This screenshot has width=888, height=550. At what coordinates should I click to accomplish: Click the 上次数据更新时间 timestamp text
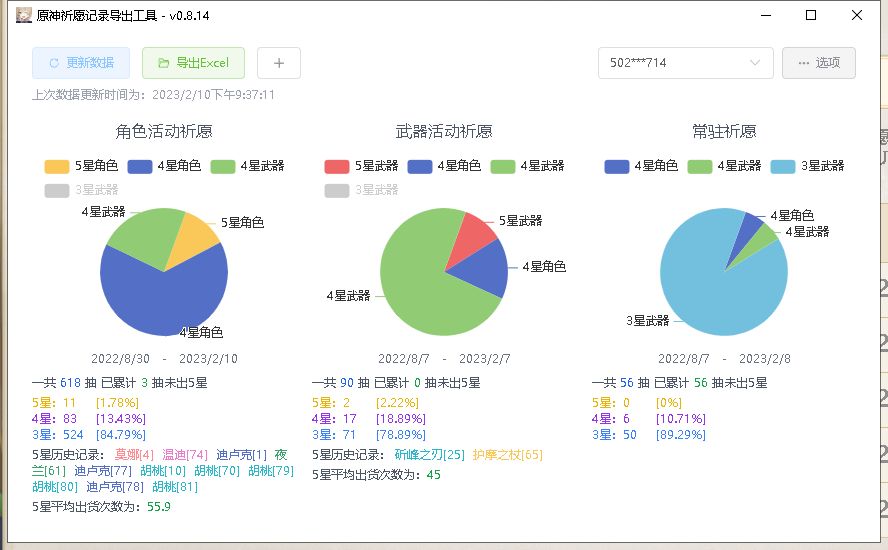(153, 95)
